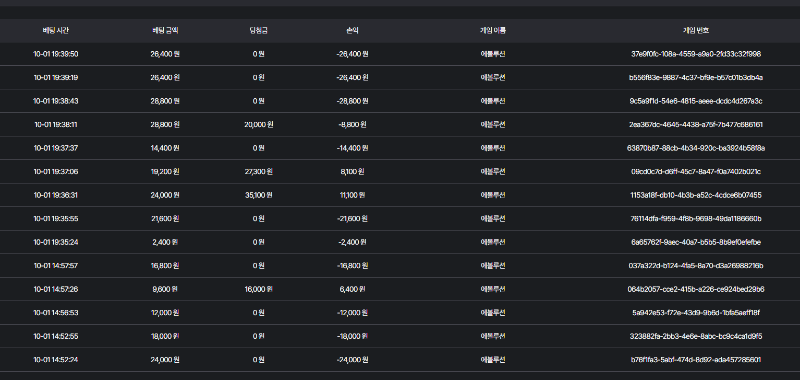Select the 베팅 금액 column header

165,31
